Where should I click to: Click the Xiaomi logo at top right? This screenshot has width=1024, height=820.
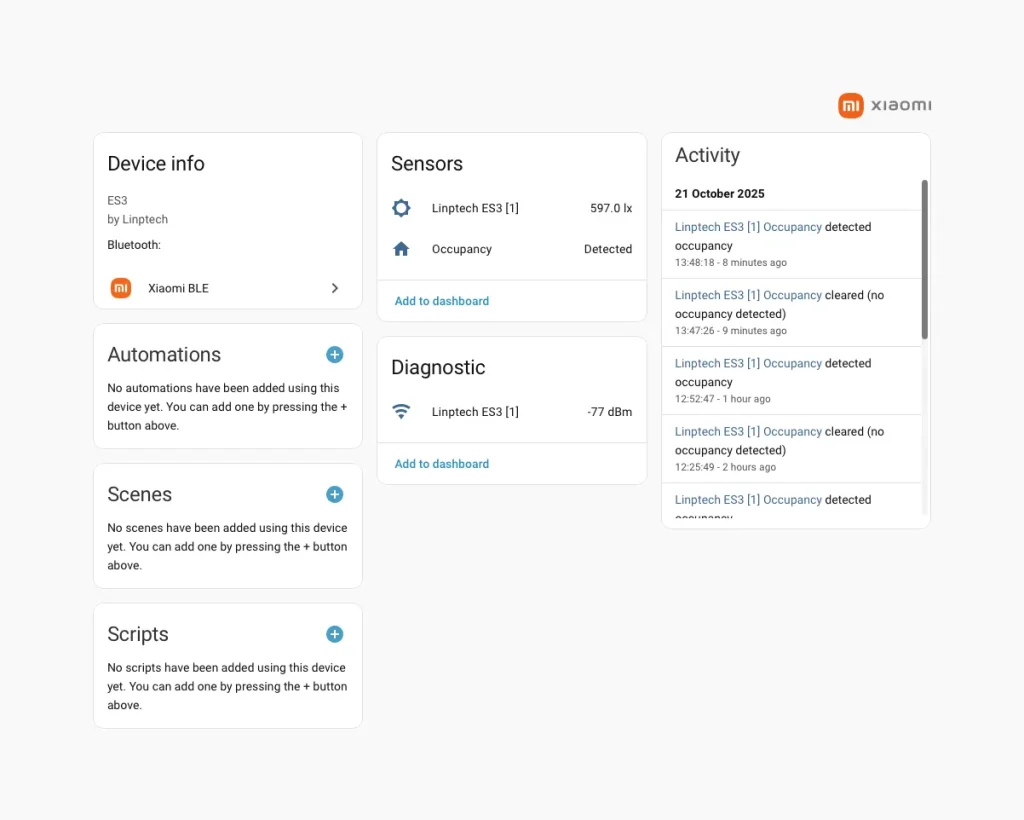point(884,106)
